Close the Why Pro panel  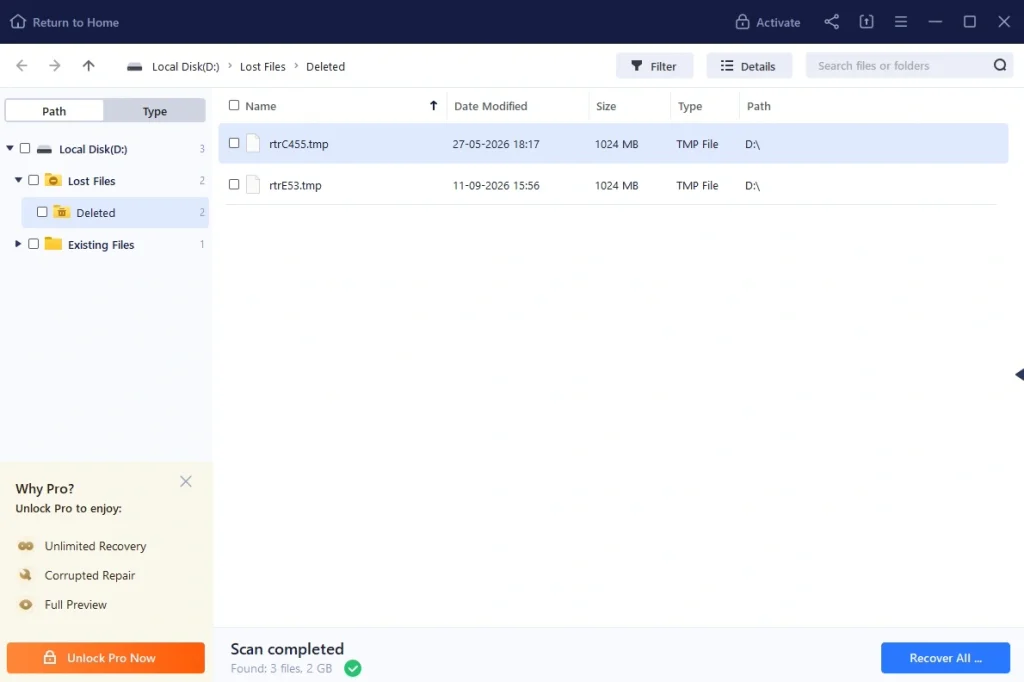tap(185, 481)
